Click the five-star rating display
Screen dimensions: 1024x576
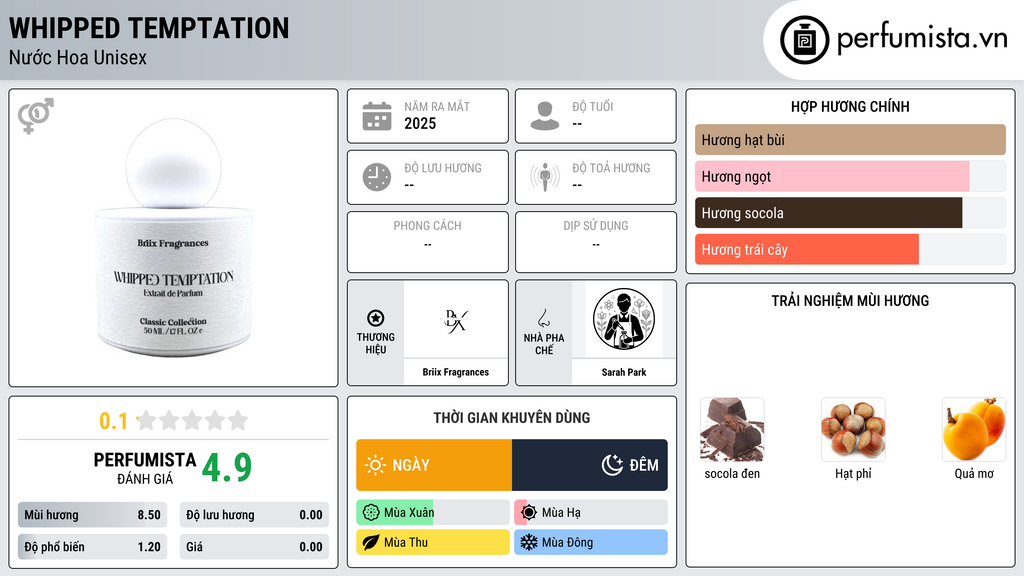coord(193,421)
